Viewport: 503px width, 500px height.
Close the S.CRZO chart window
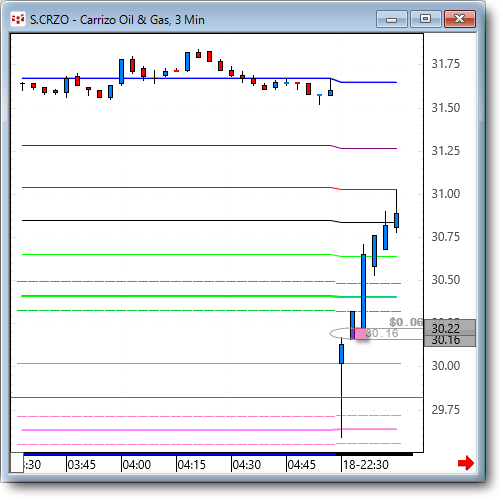[460, 19]
